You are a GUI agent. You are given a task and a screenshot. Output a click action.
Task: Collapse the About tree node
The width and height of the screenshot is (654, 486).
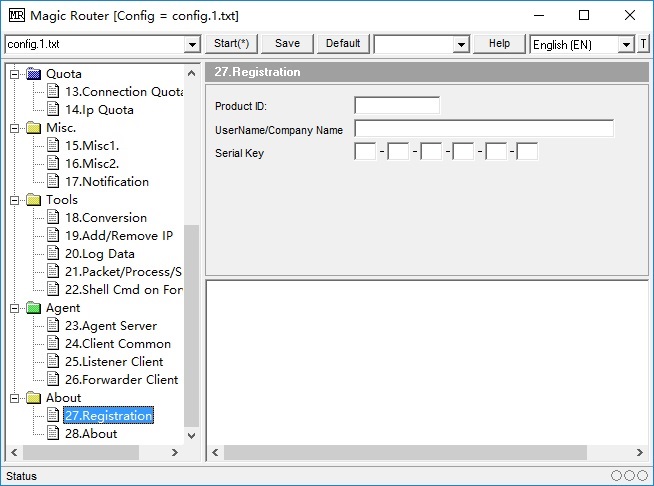(15, 398)
